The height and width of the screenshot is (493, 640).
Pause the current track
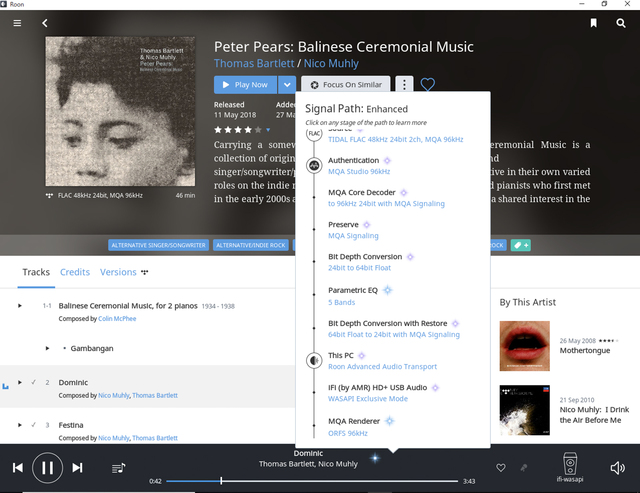pyautogui.click(x=47, y=467)
